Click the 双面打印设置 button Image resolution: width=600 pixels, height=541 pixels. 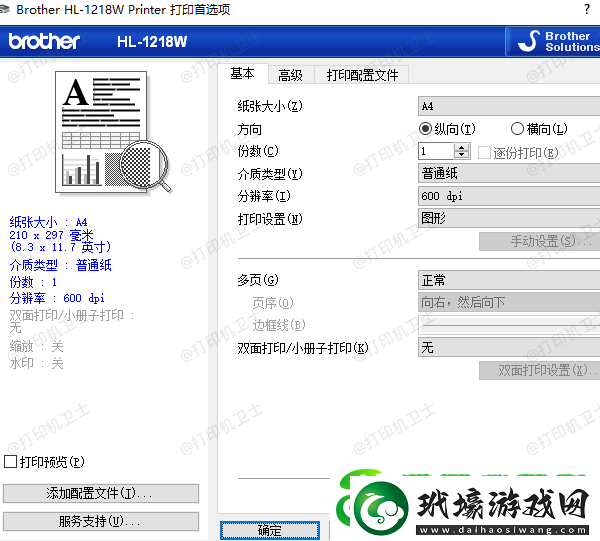click(540, 370)
